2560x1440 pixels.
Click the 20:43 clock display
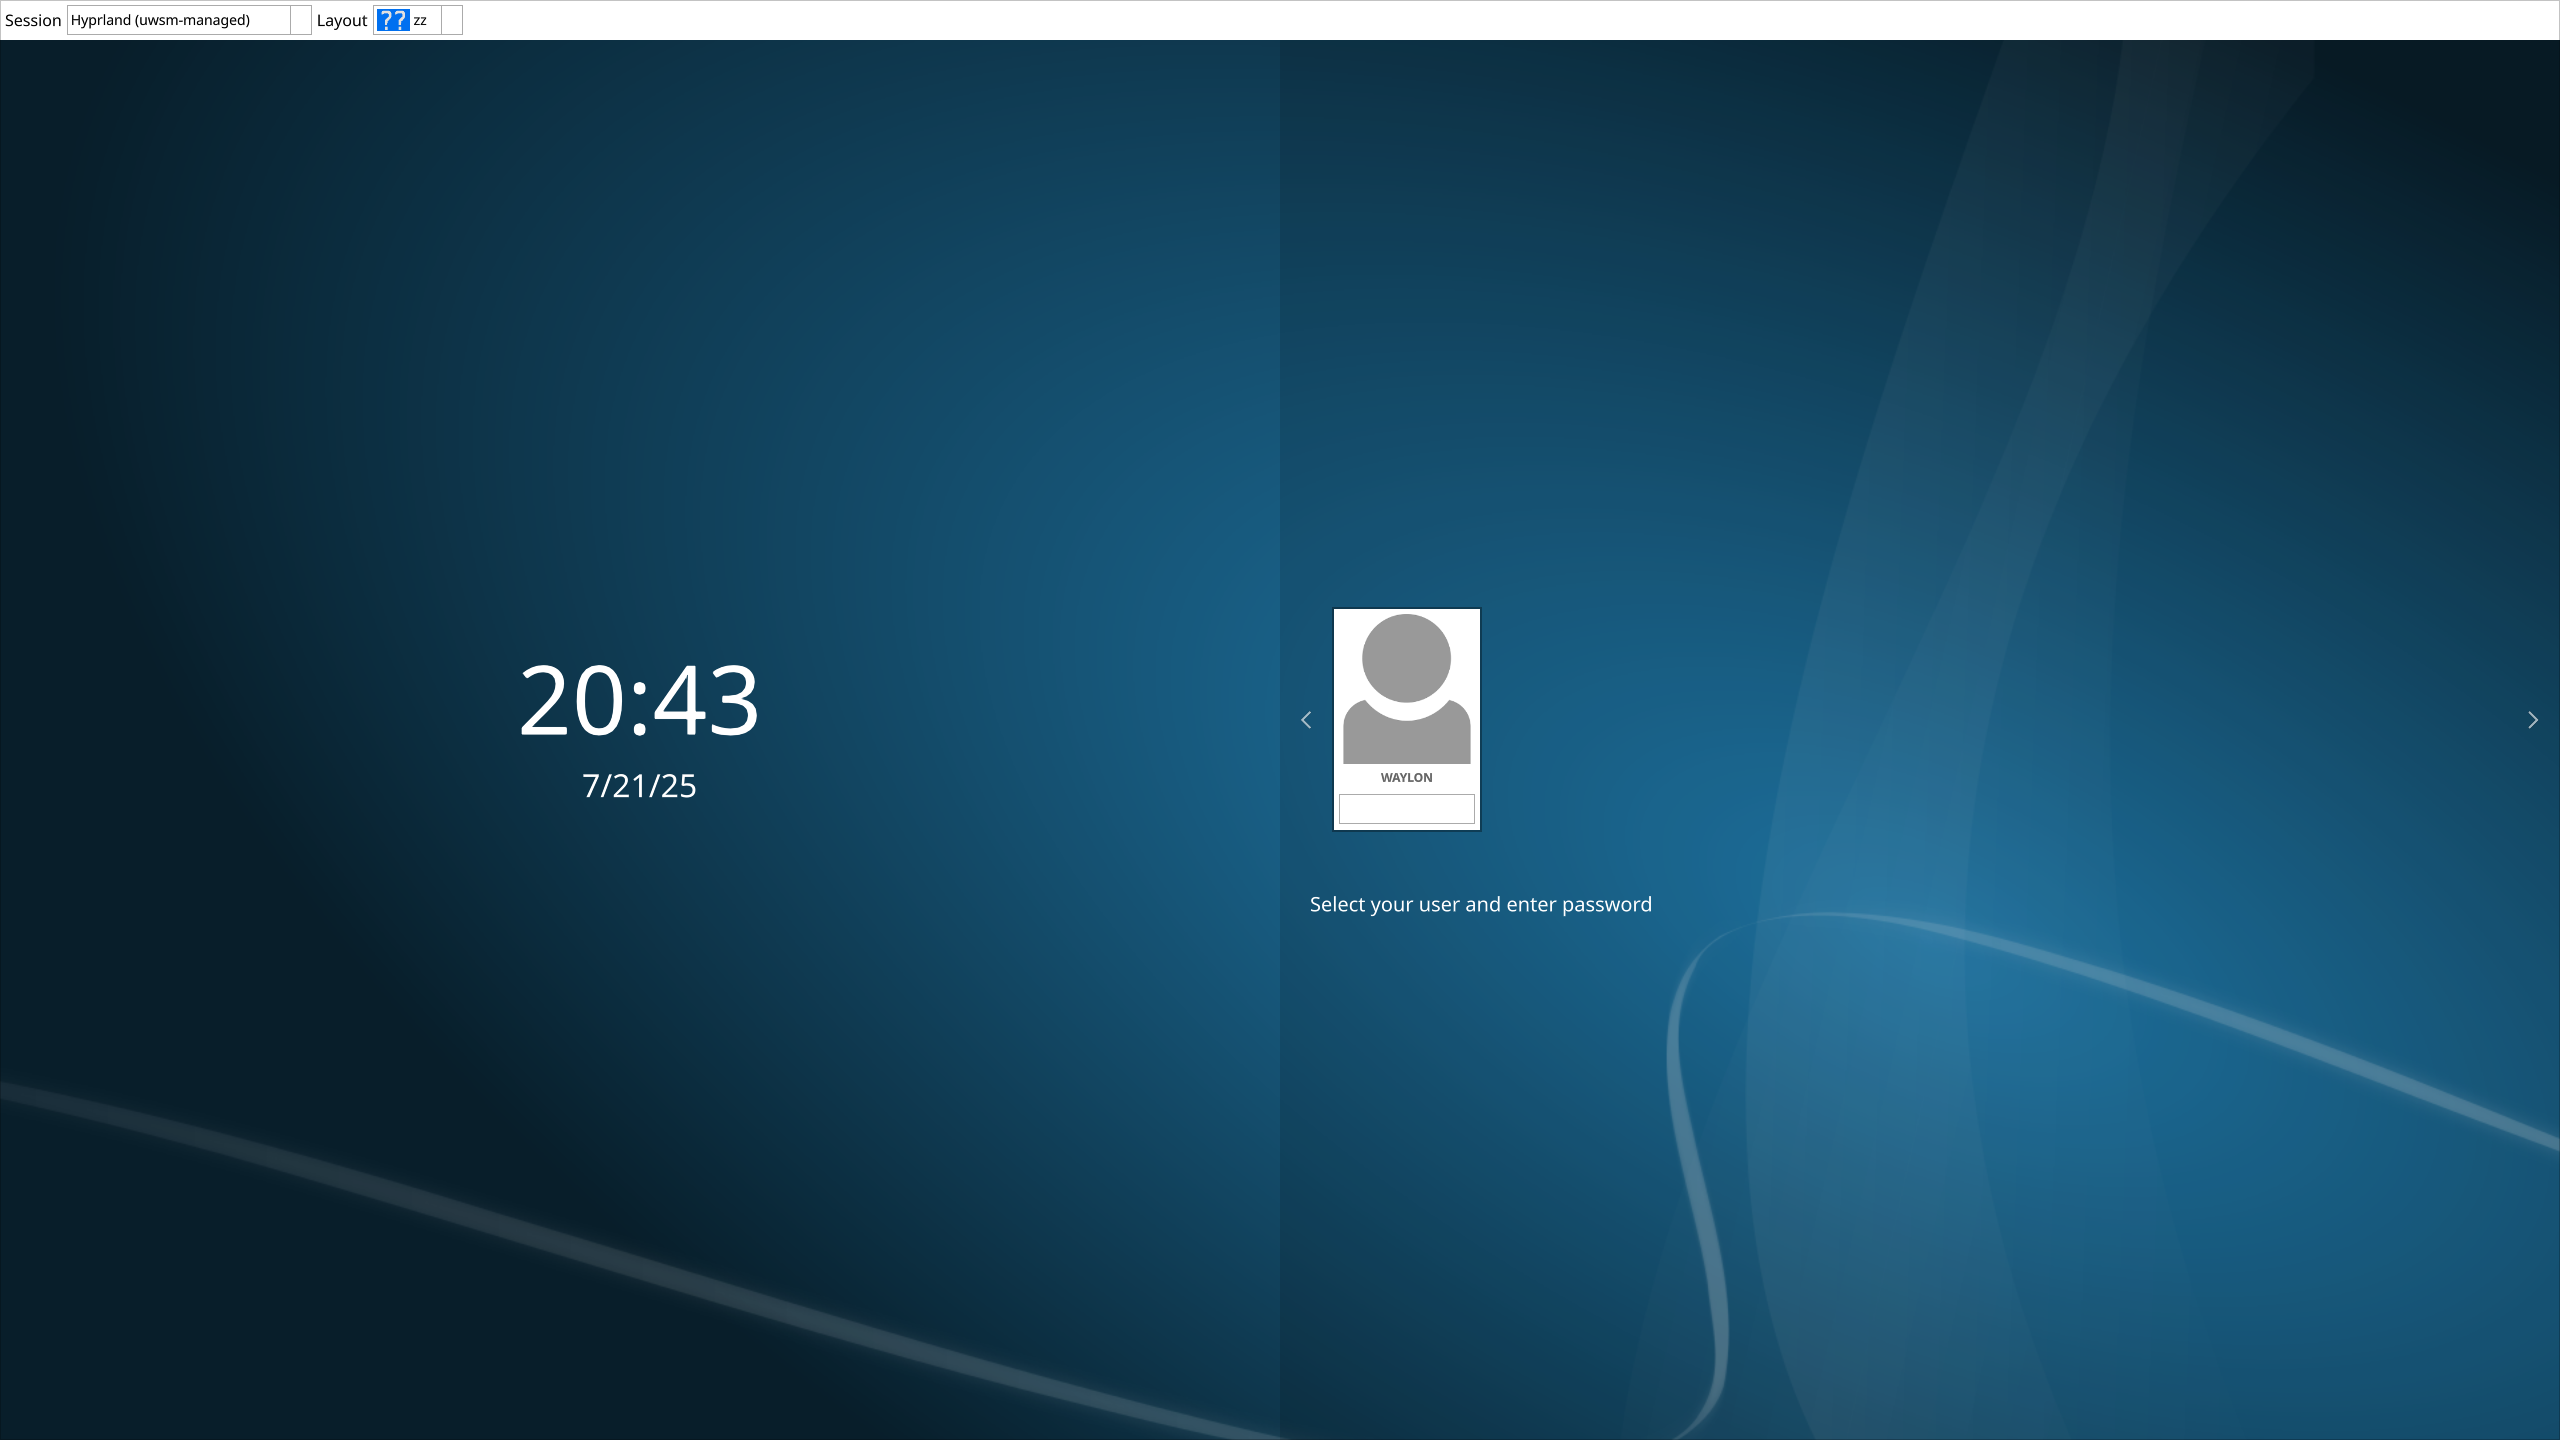click(639, 700)
